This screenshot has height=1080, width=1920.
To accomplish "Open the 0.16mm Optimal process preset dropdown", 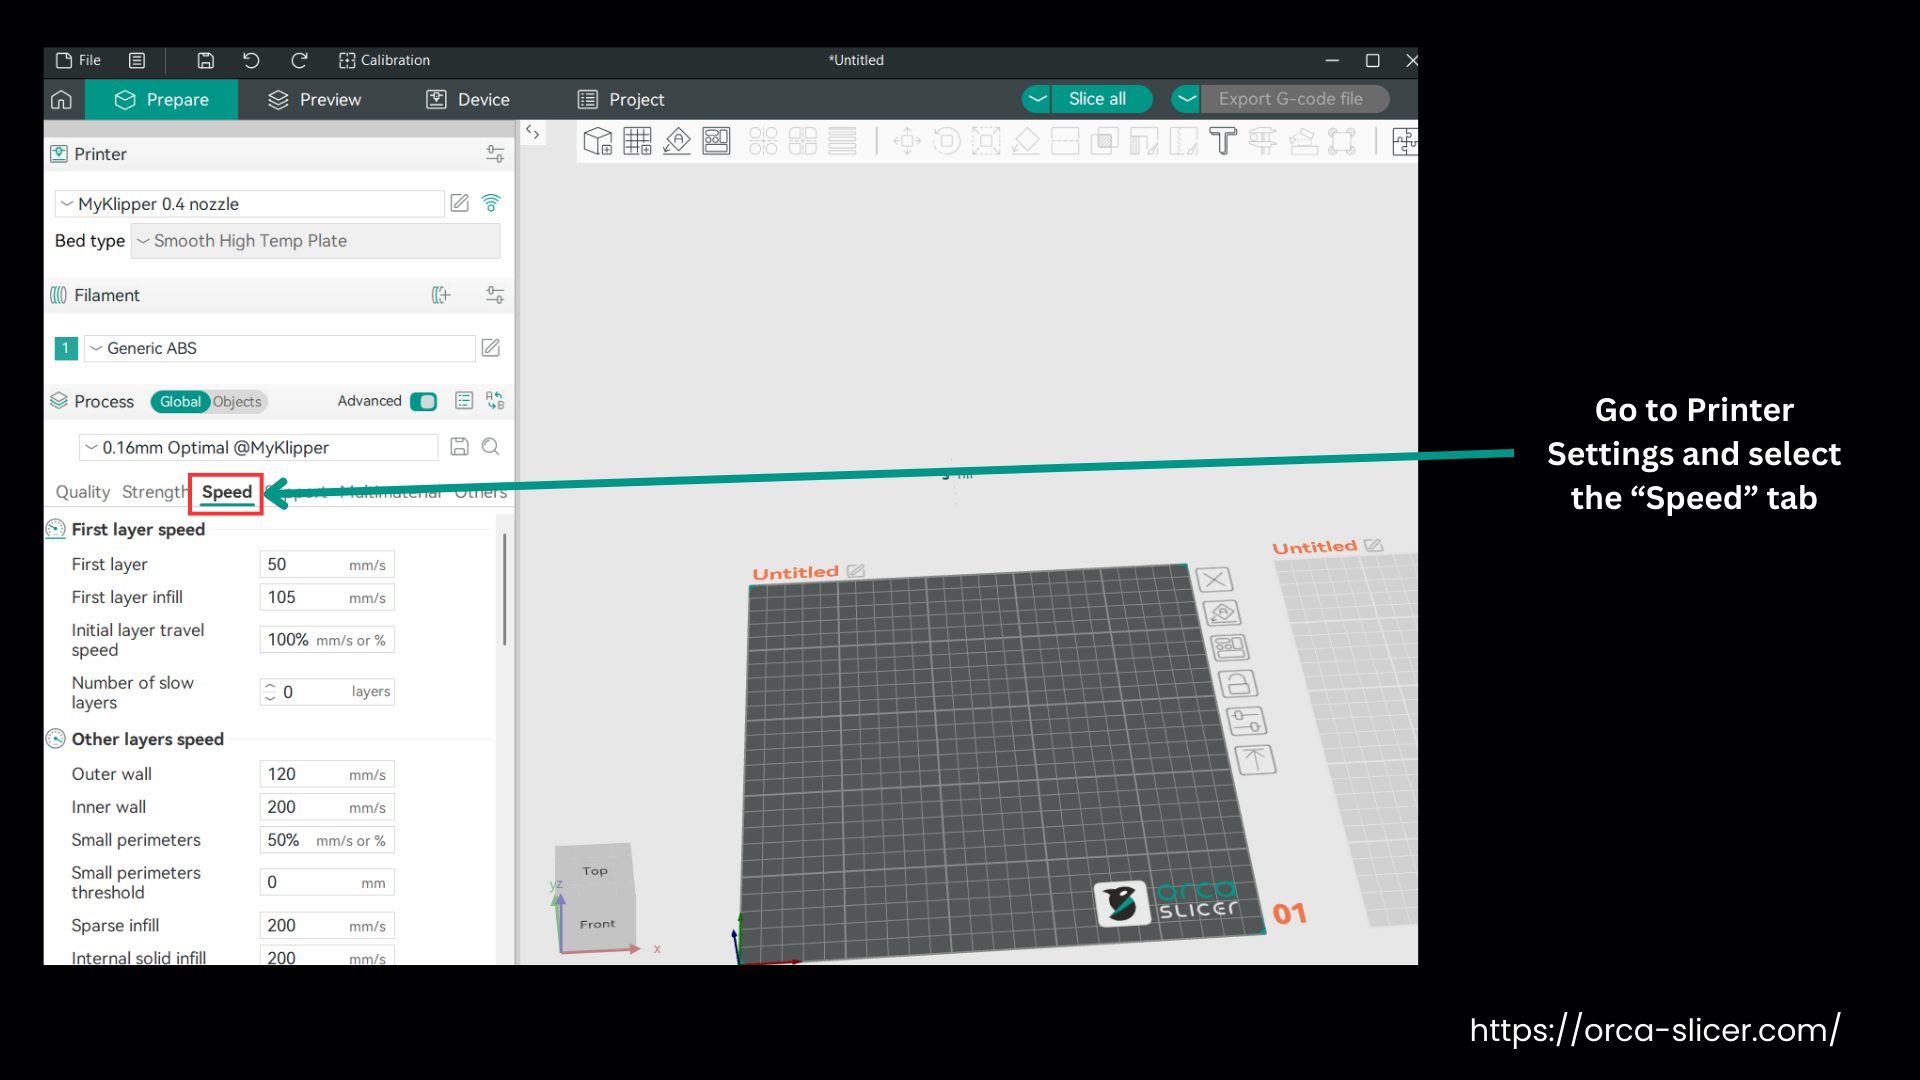I will [258, 448].
